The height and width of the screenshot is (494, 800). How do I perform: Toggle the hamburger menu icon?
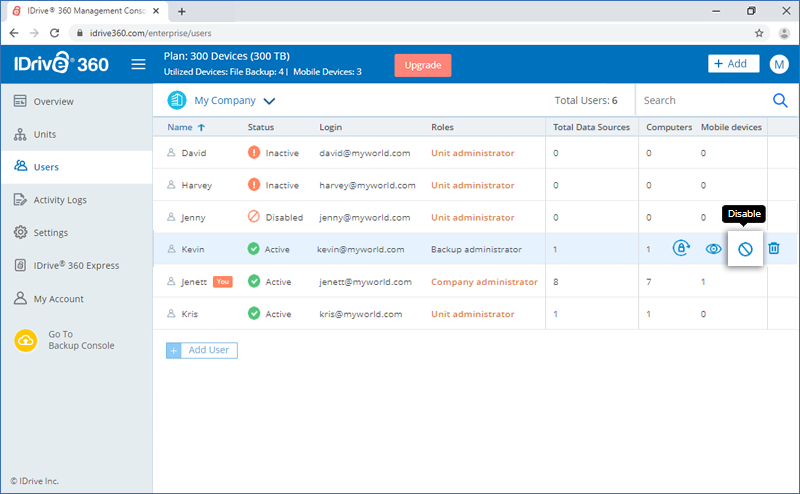click(x=138, y=64)
